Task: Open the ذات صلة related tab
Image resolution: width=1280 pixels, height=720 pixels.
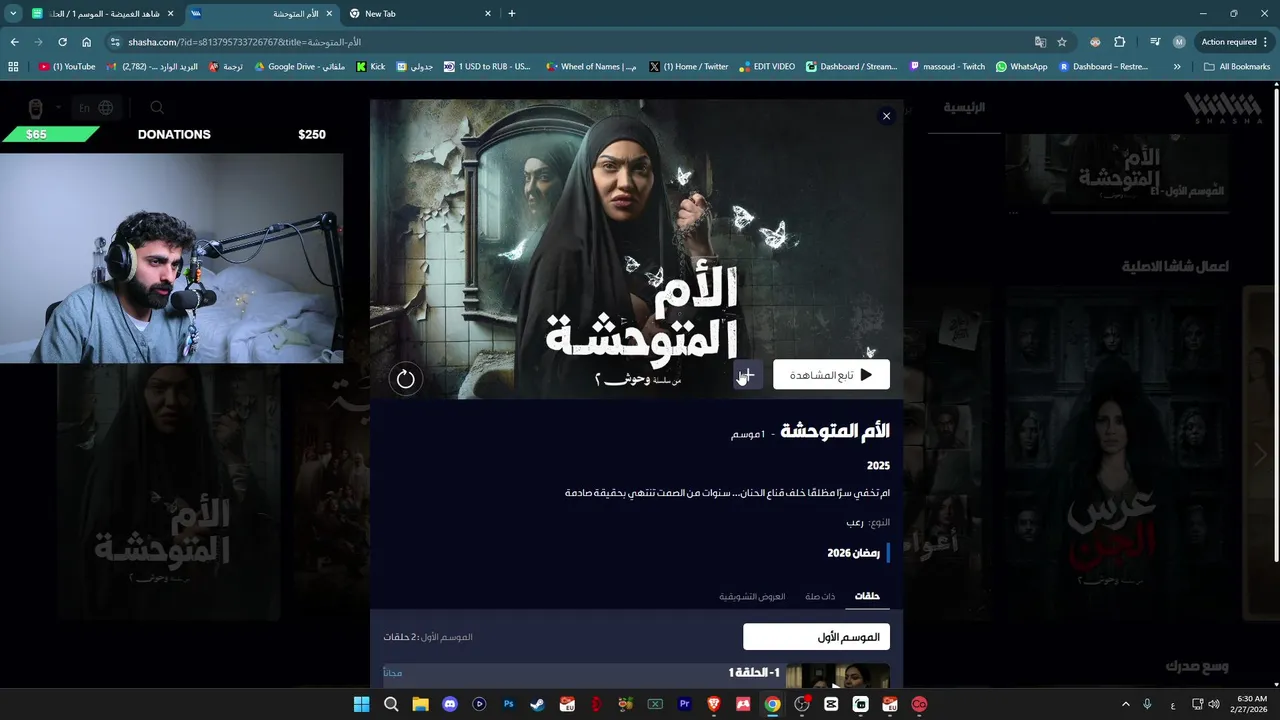Action: (x=820, y=596)
